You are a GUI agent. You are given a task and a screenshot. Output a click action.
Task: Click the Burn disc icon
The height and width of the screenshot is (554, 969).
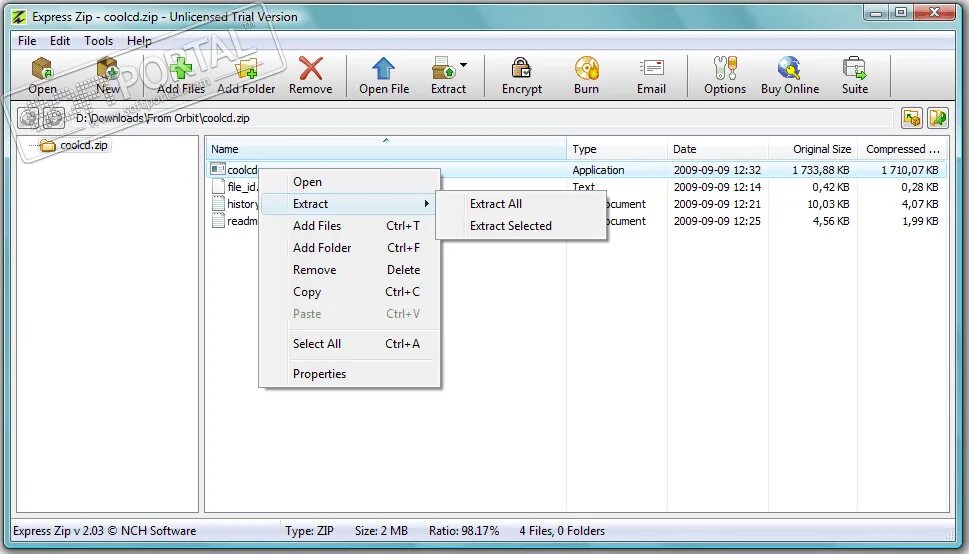[586, 69]
